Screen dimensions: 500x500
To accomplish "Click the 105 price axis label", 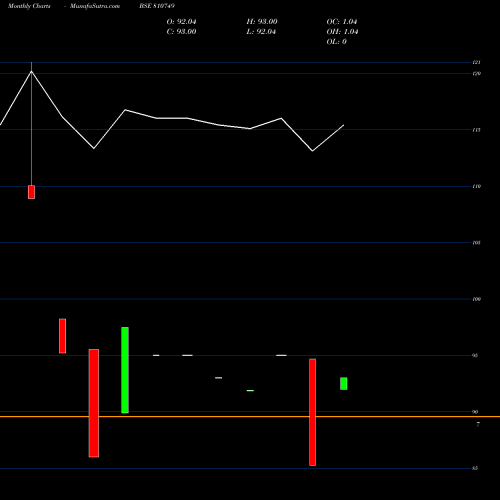I will tap(477, 243).
